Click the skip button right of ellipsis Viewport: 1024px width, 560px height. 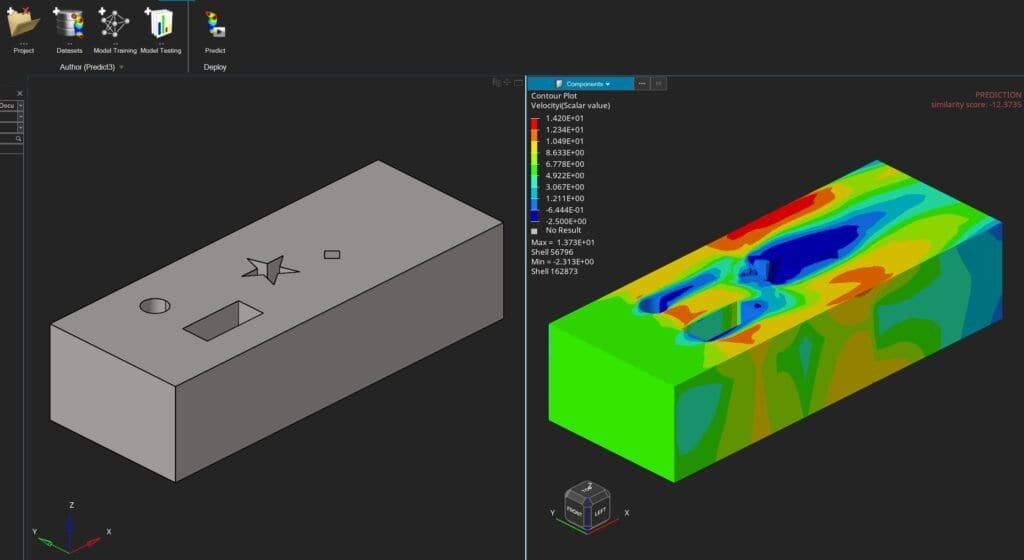coord(658,84)
